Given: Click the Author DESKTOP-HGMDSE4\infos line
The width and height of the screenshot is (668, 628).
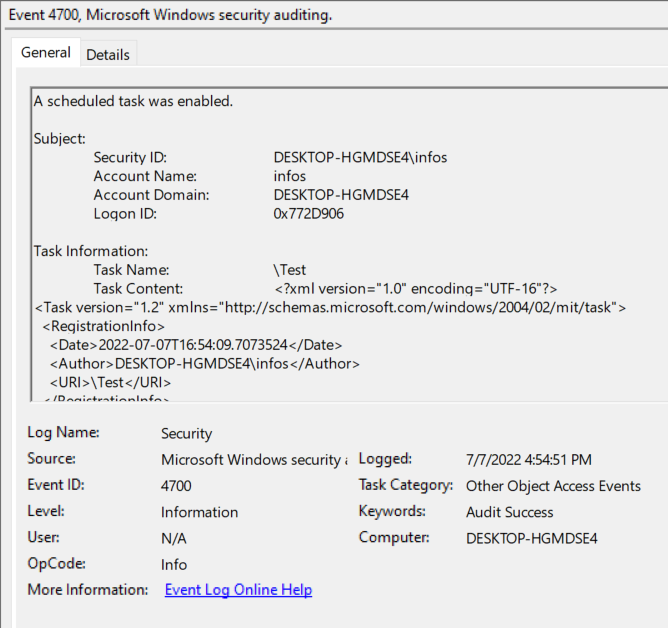Looking at the screenshot, I should 204,364.
